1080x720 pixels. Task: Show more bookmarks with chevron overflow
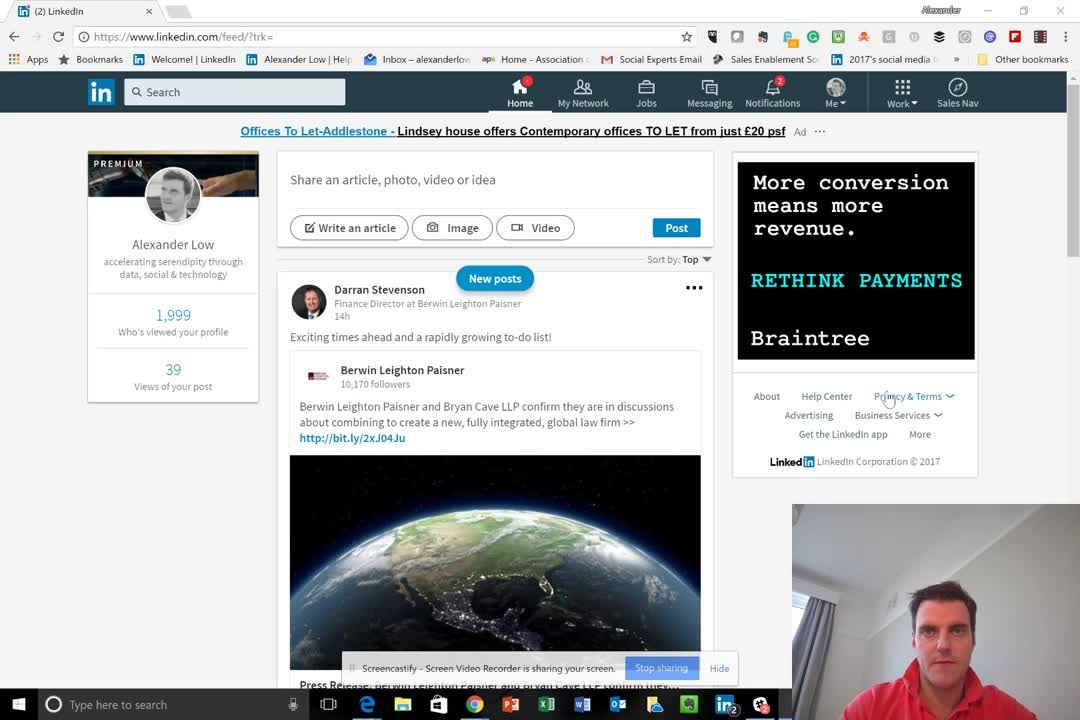[x=956, y=59]
